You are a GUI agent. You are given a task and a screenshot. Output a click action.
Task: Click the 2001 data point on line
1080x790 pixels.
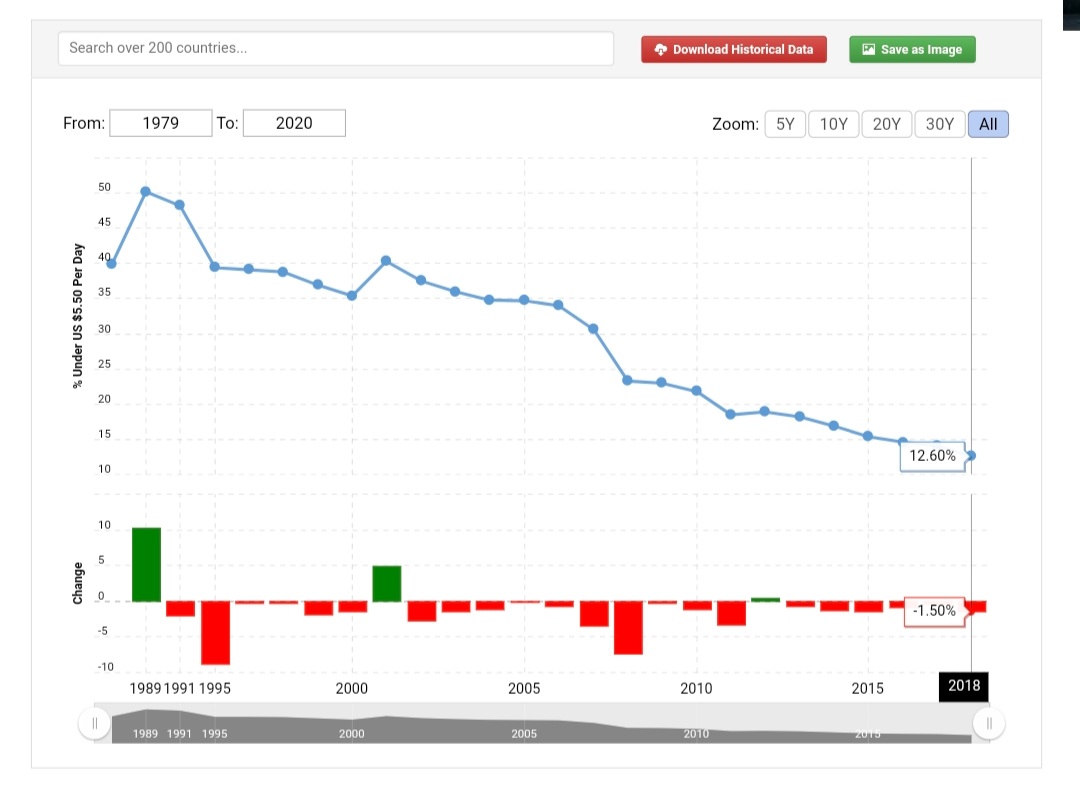click(386, 260)
